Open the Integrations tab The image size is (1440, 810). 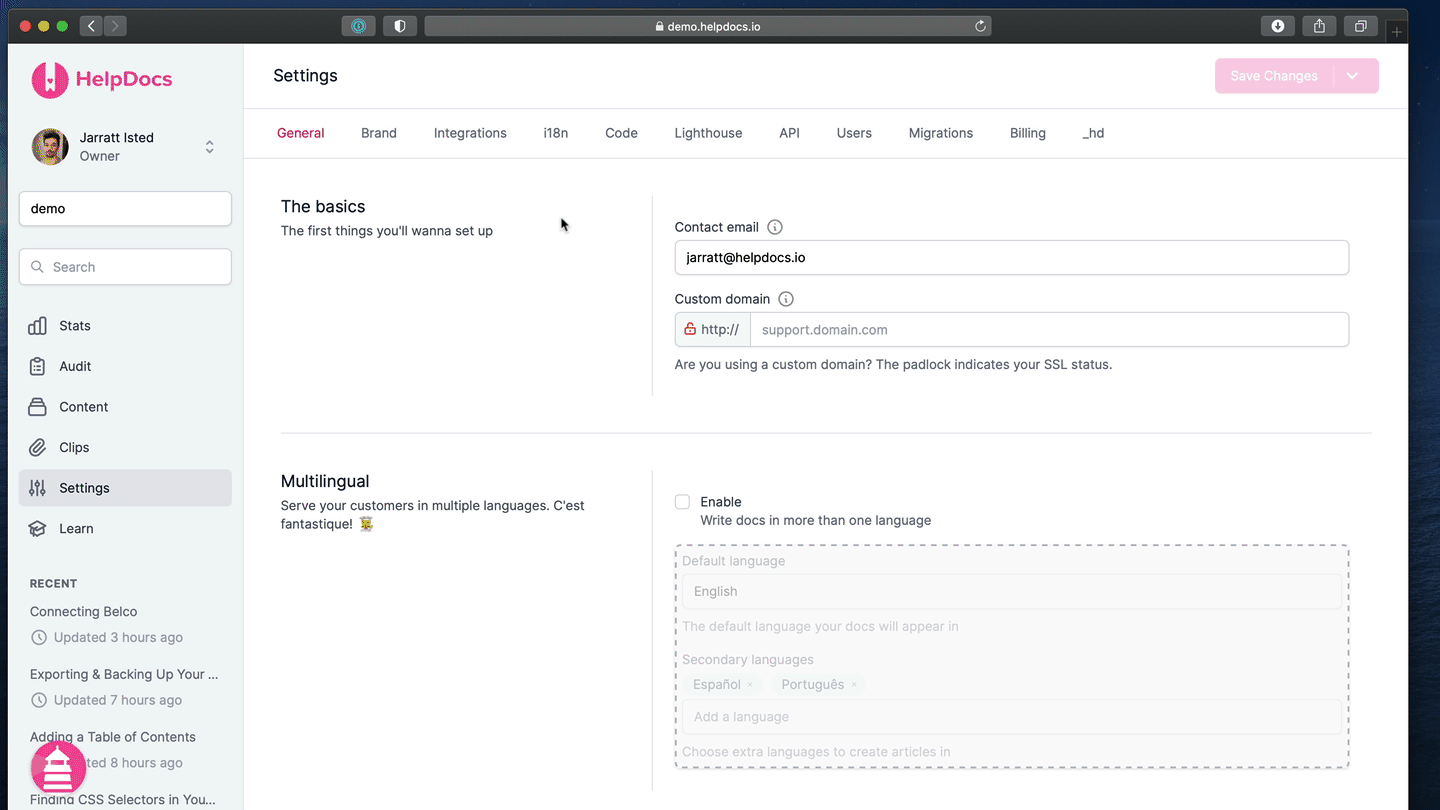point(470,133)
